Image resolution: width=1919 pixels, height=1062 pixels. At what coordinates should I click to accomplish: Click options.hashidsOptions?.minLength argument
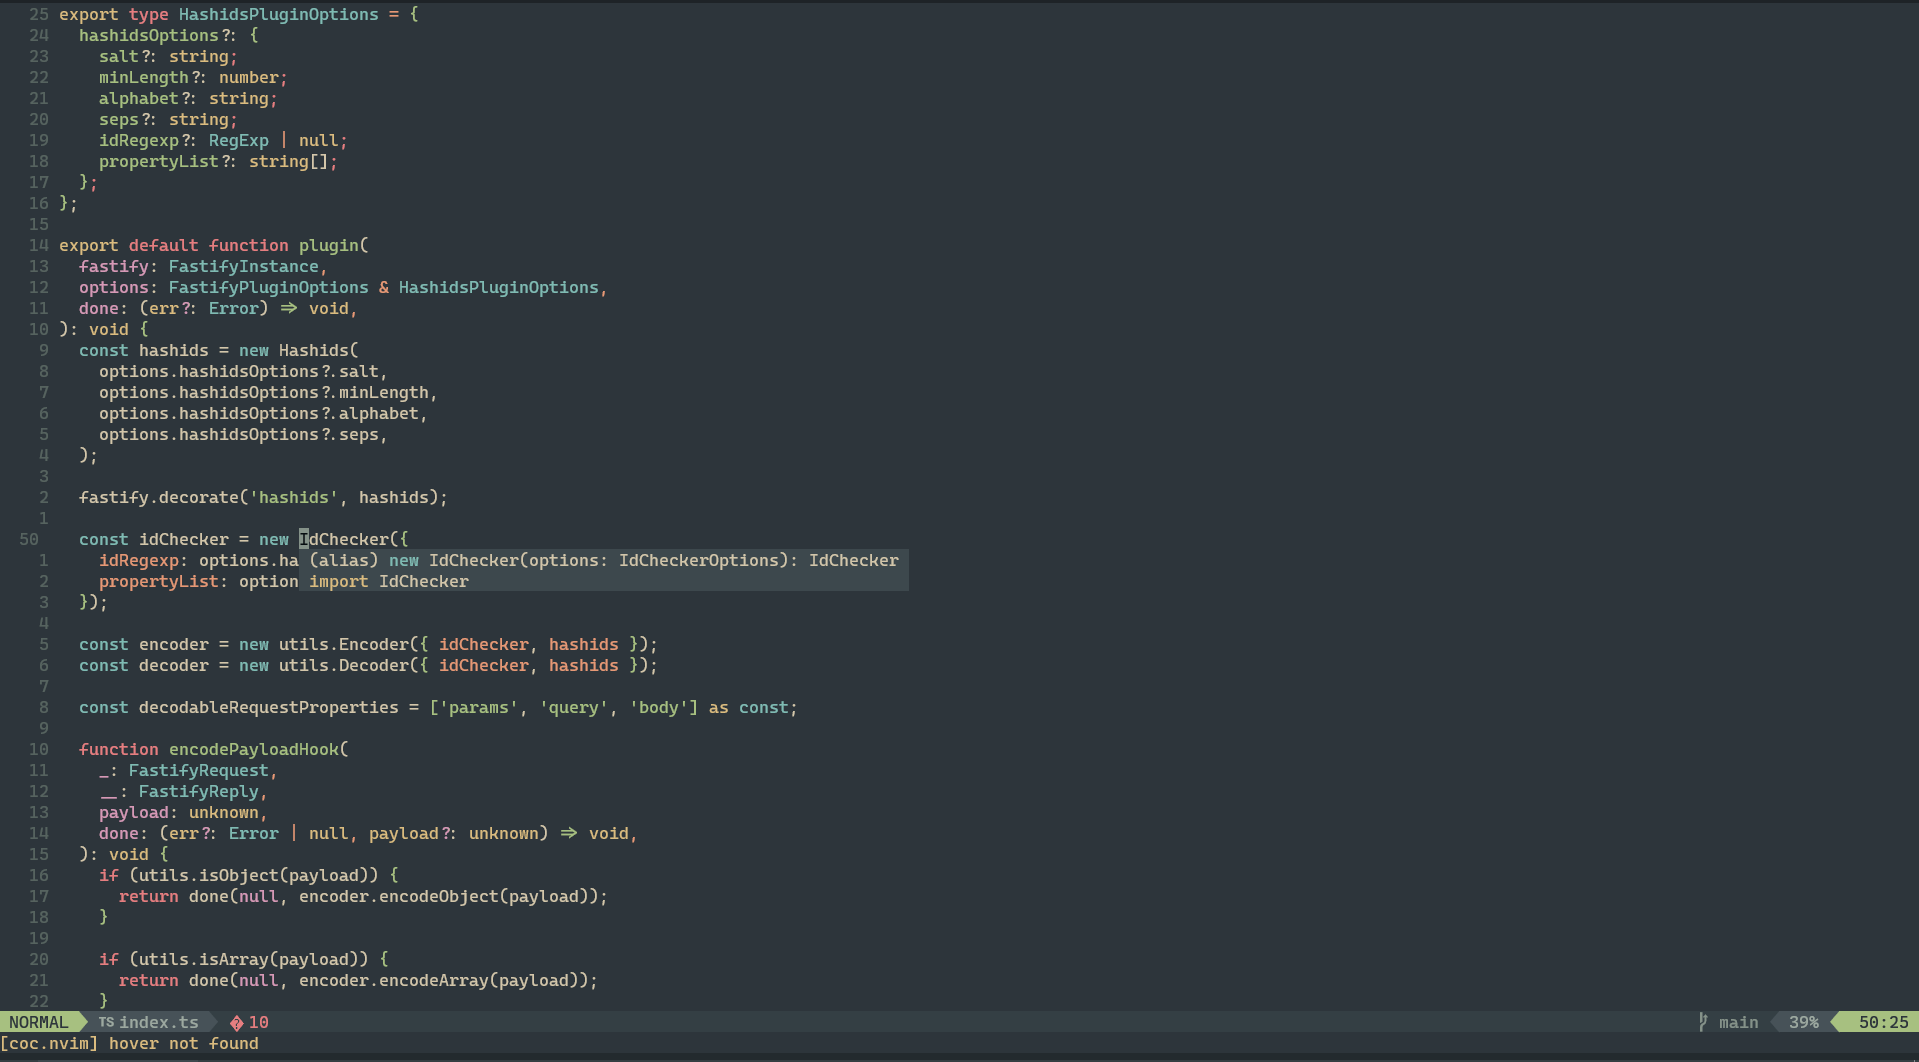(264, 392)
